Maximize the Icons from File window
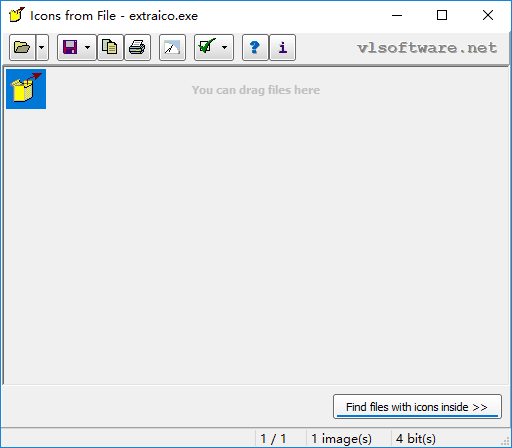The image size is (512, 448). click(442, 15)
